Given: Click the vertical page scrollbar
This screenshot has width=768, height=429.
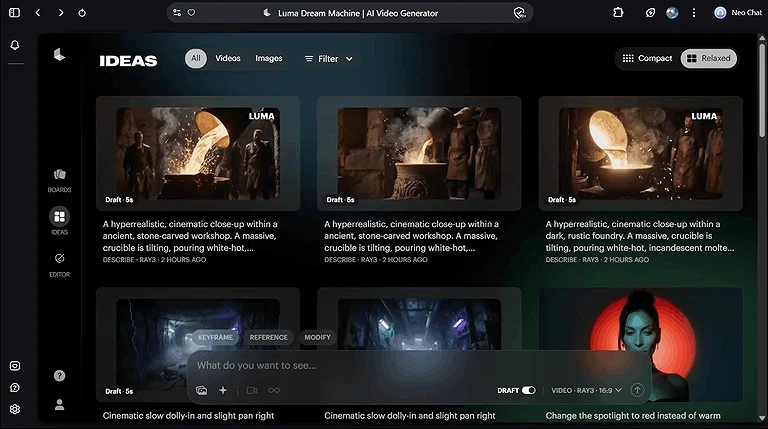Looking at the screenshot, I should click(x=762, y=90).
